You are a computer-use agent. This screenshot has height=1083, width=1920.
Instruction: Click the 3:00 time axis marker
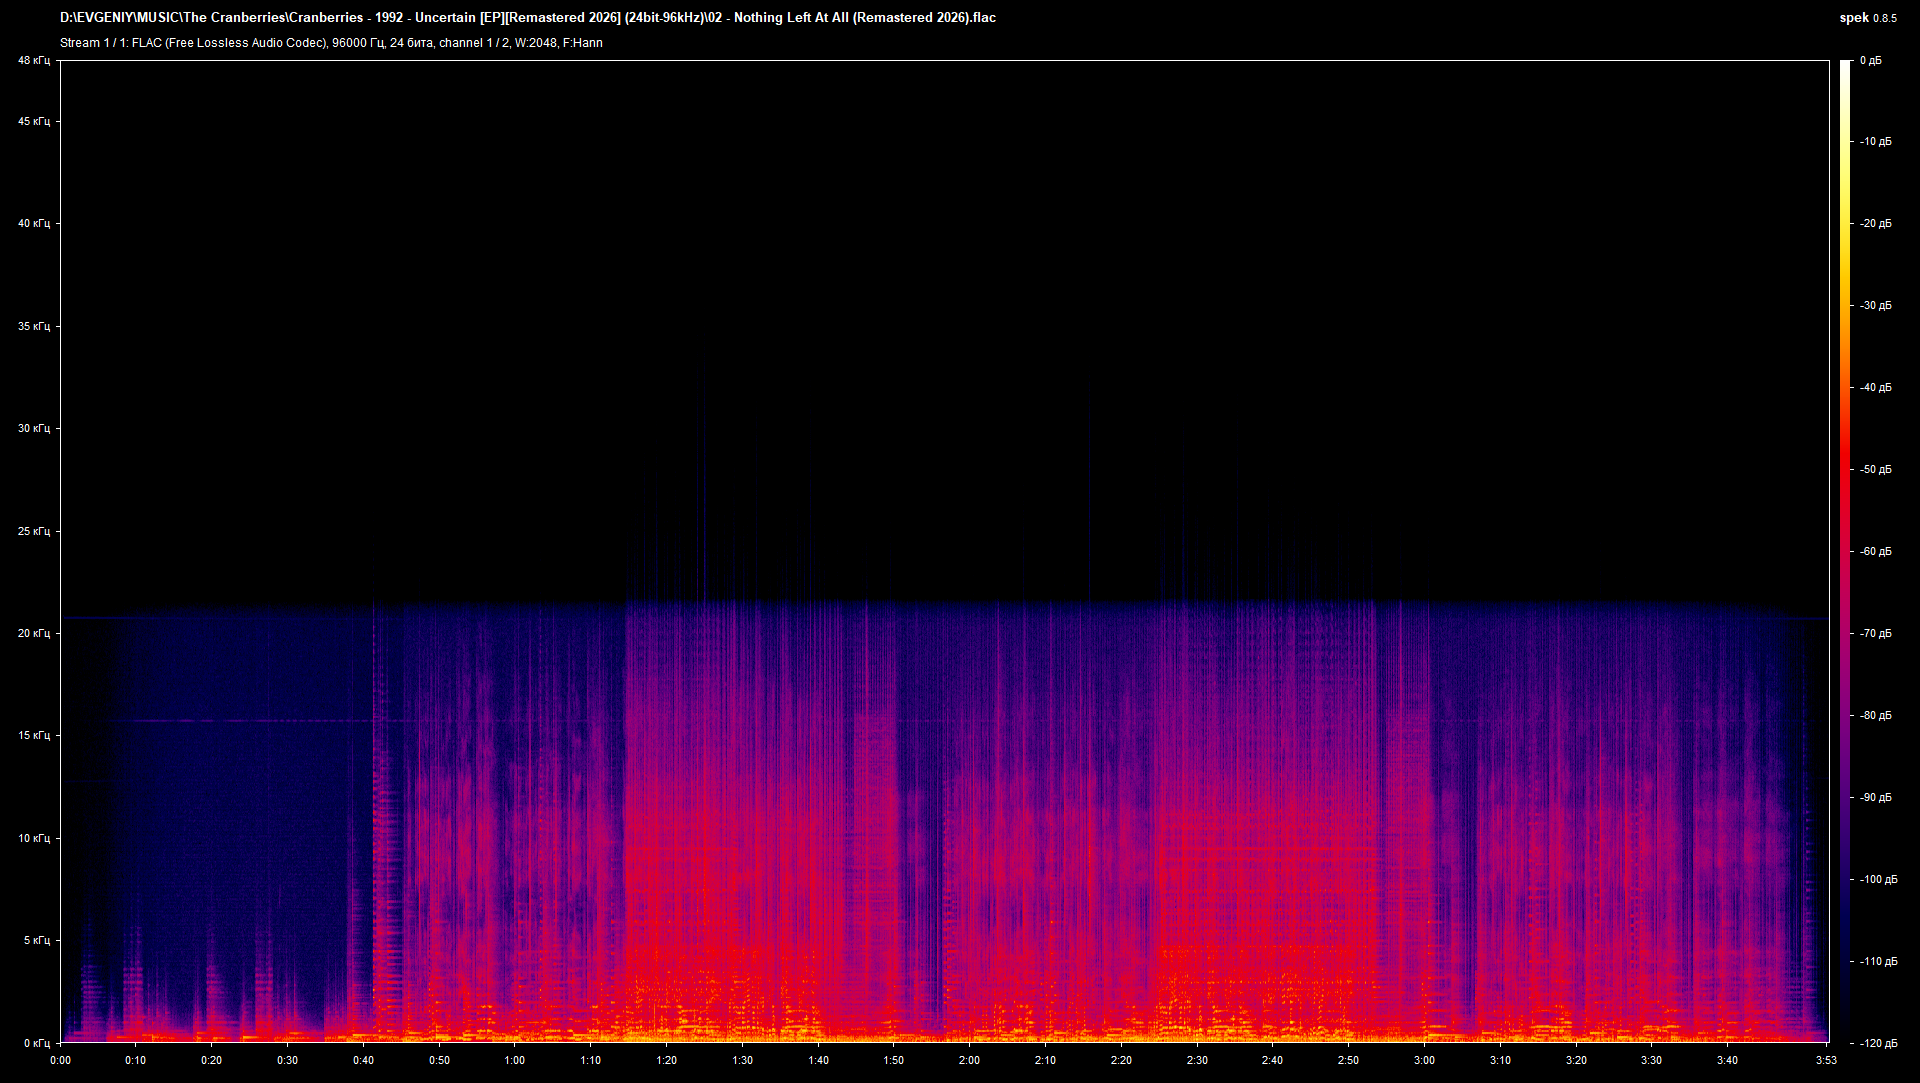click(1424, 1060)
